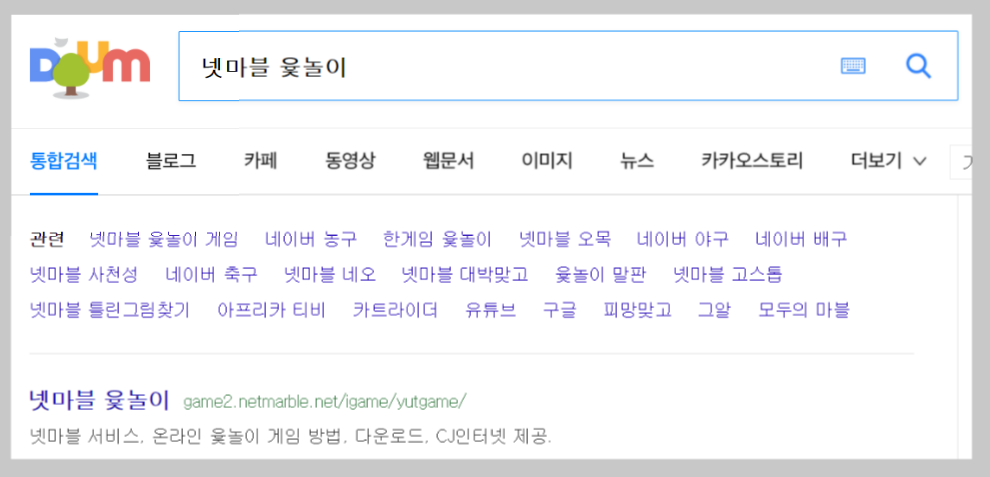Click related search 네이버 축구
Image resolution: width=990 pixels, height=477 pixels.
tap(212, 275)
